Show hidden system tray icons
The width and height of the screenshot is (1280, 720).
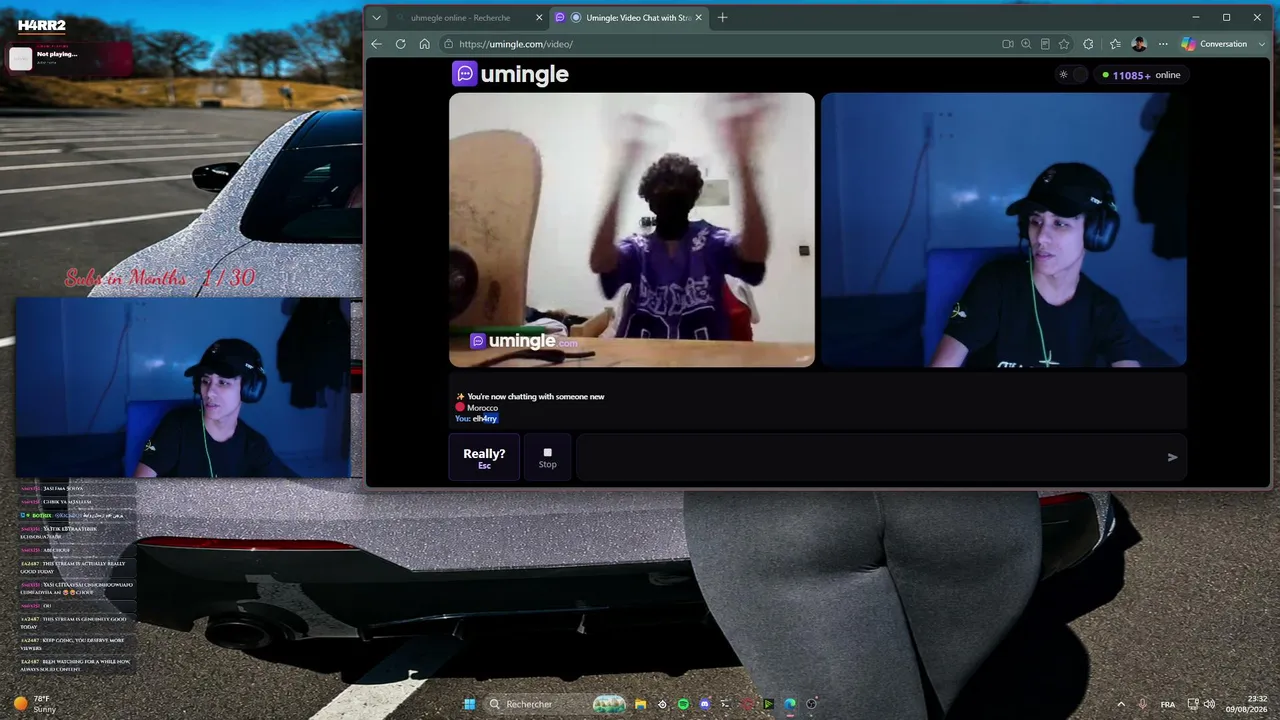click(1120, 704)
